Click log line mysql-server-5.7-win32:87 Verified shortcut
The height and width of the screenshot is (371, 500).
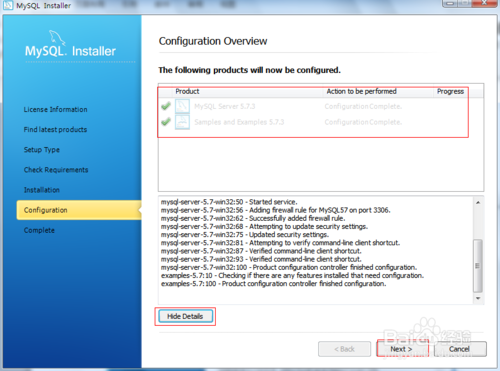pyautogui.click(x=261, y=251)
